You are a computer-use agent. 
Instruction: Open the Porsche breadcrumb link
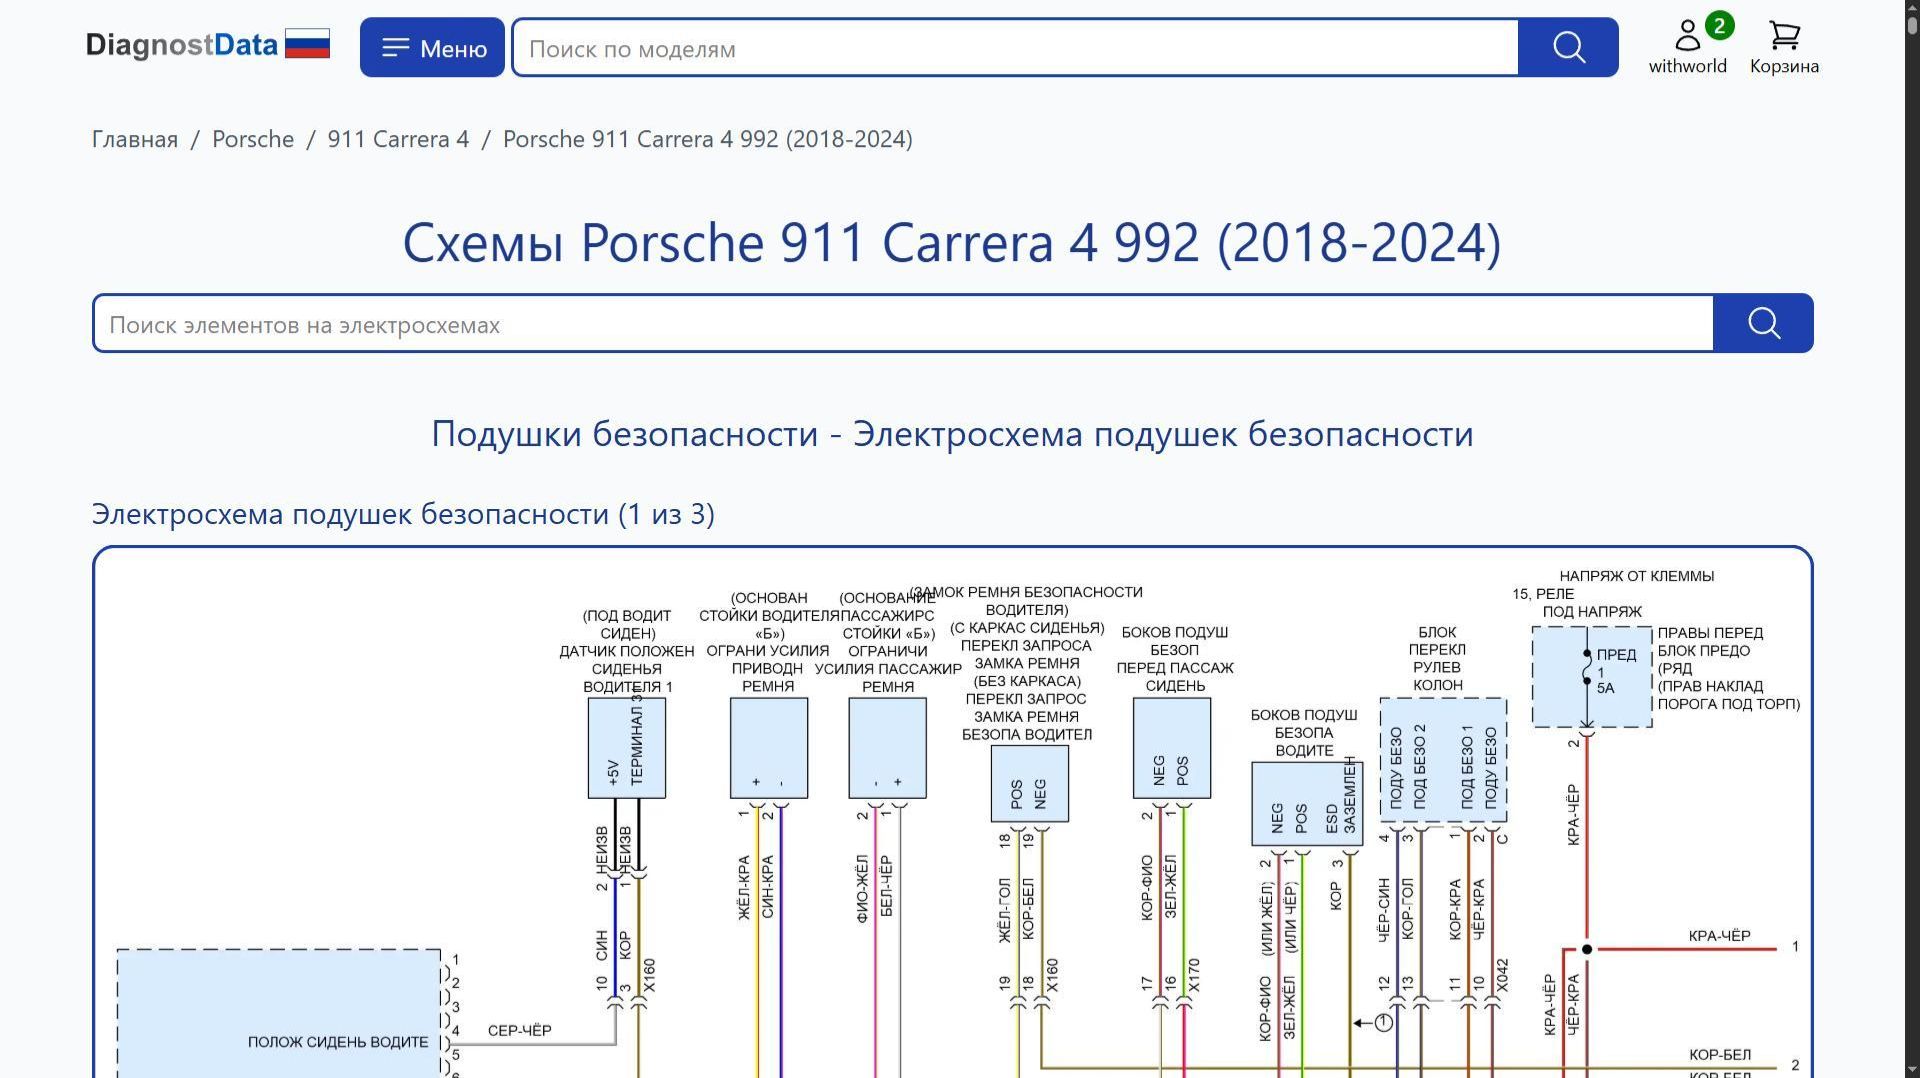point(253,139)
